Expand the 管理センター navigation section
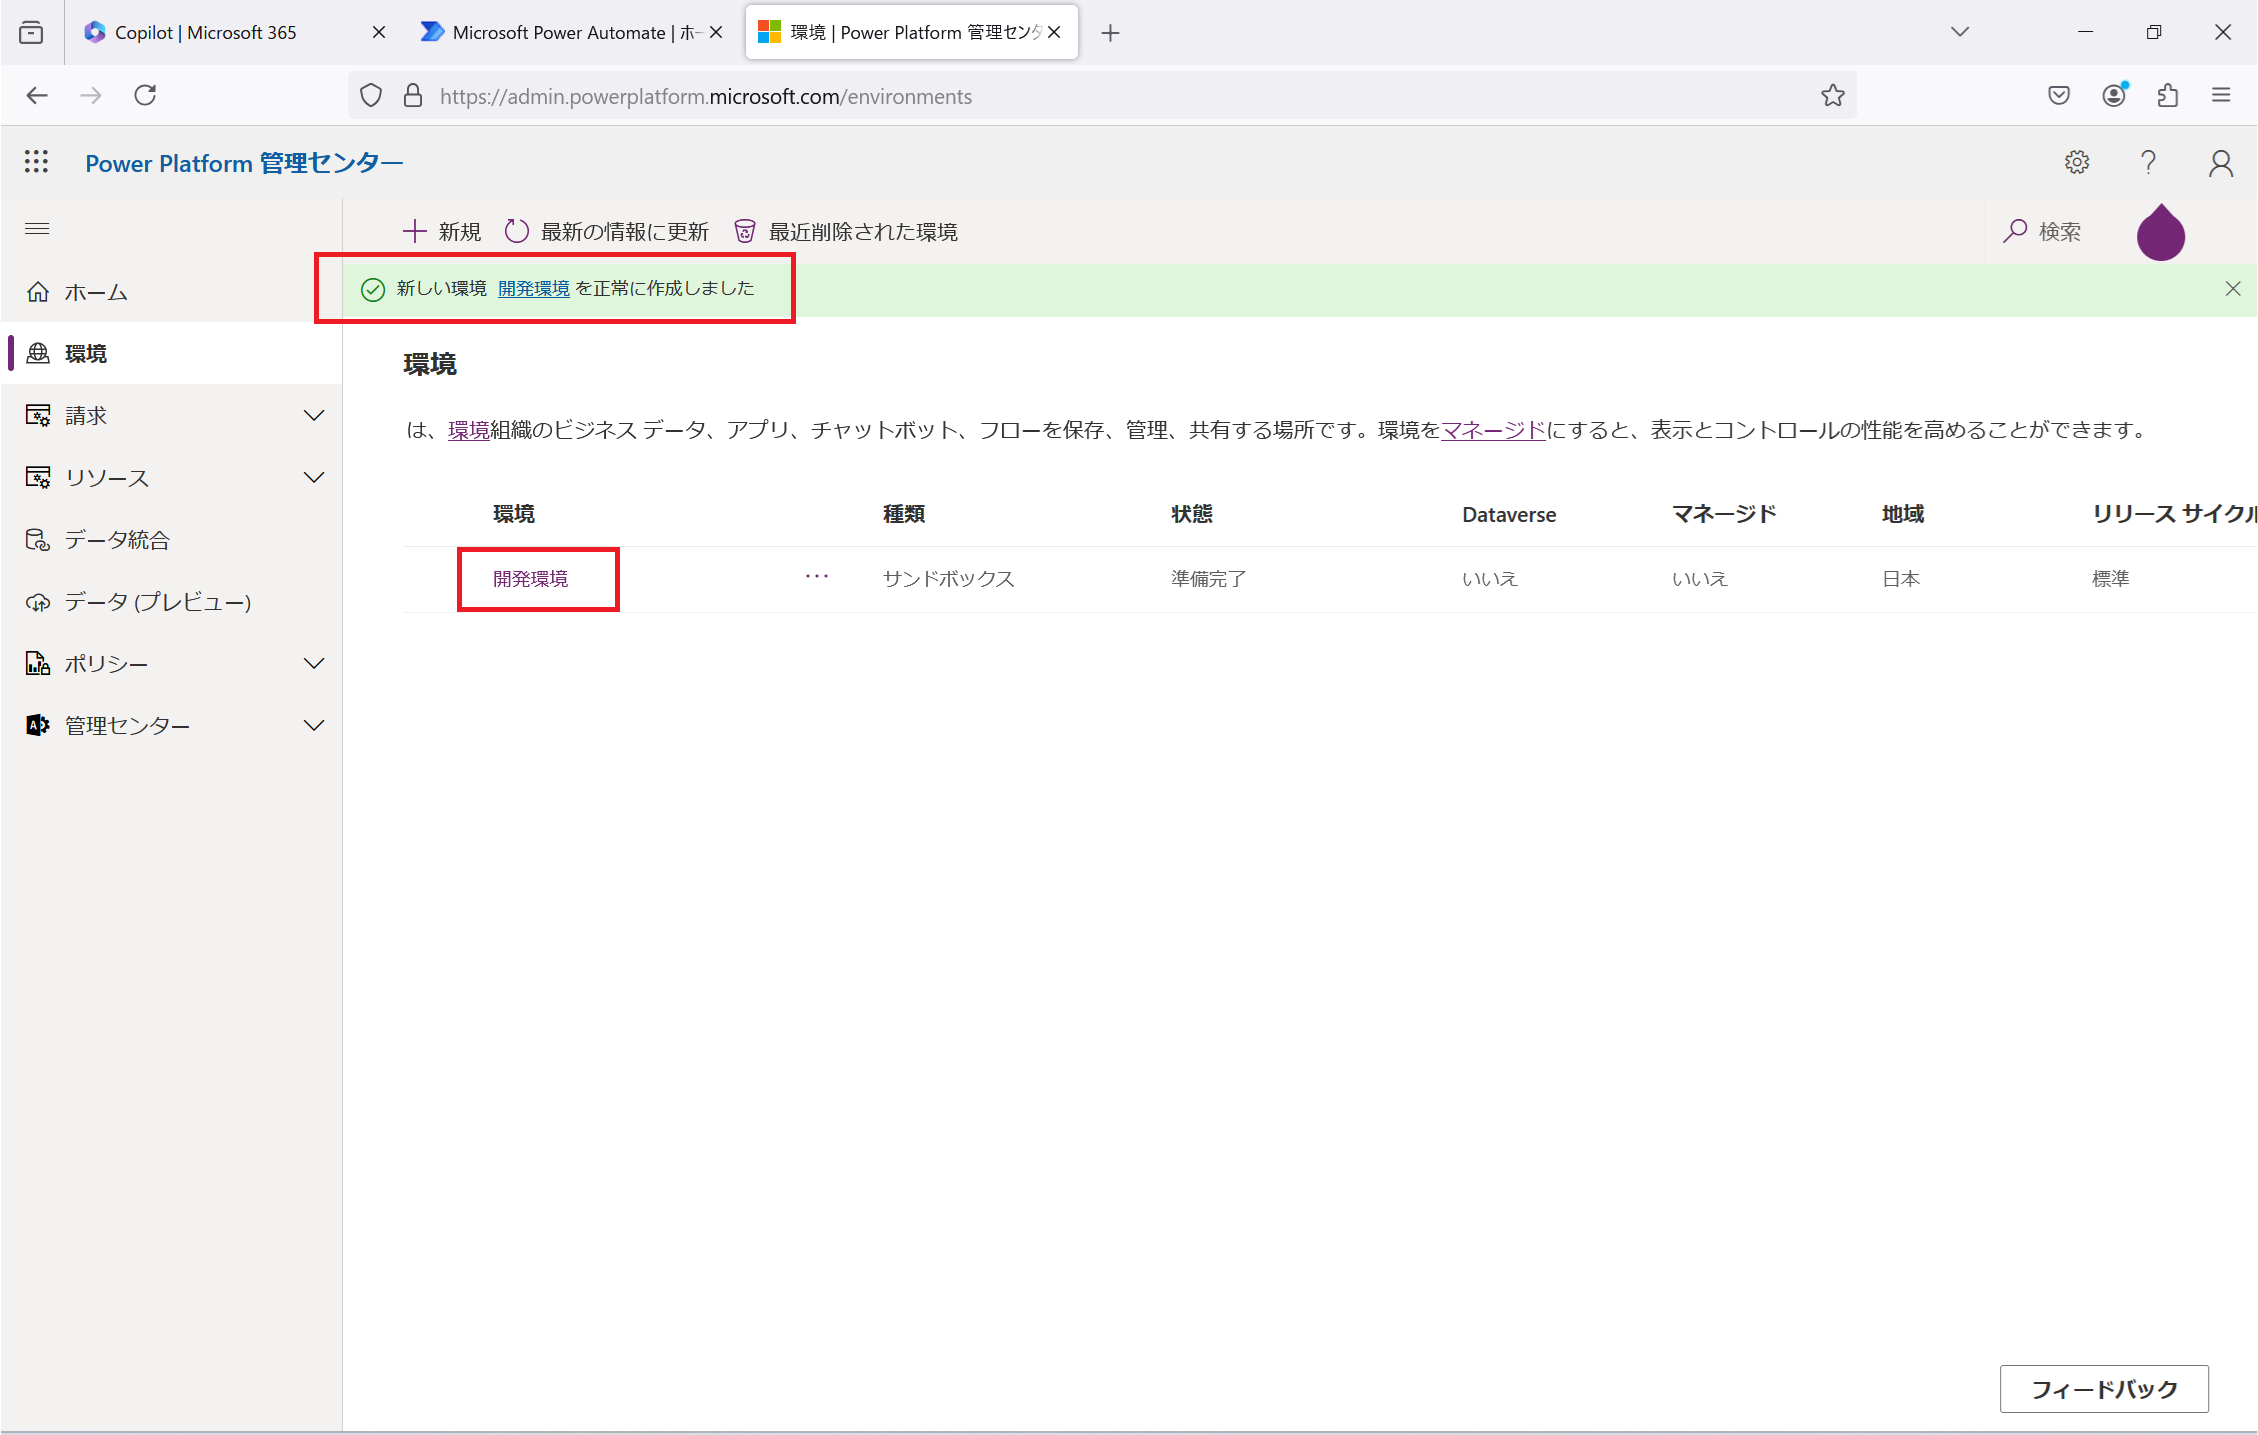Screen dimensions: 2258x1435 click(x=313, y=726)
